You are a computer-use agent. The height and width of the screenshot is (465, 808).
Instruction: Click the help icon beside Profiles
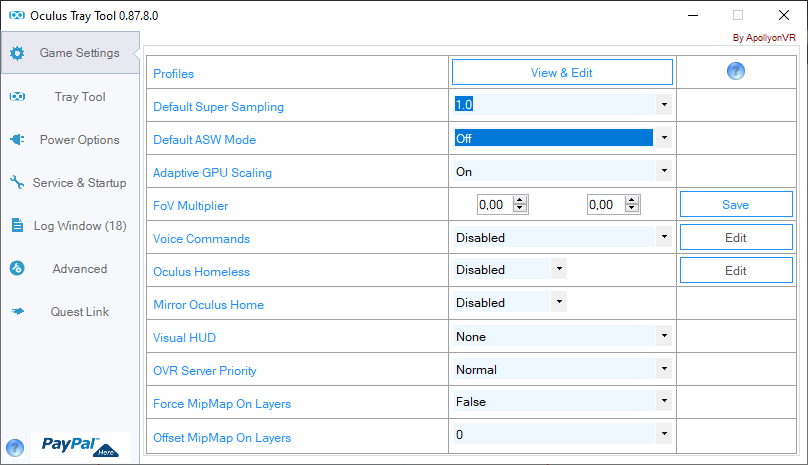(736, 71)
